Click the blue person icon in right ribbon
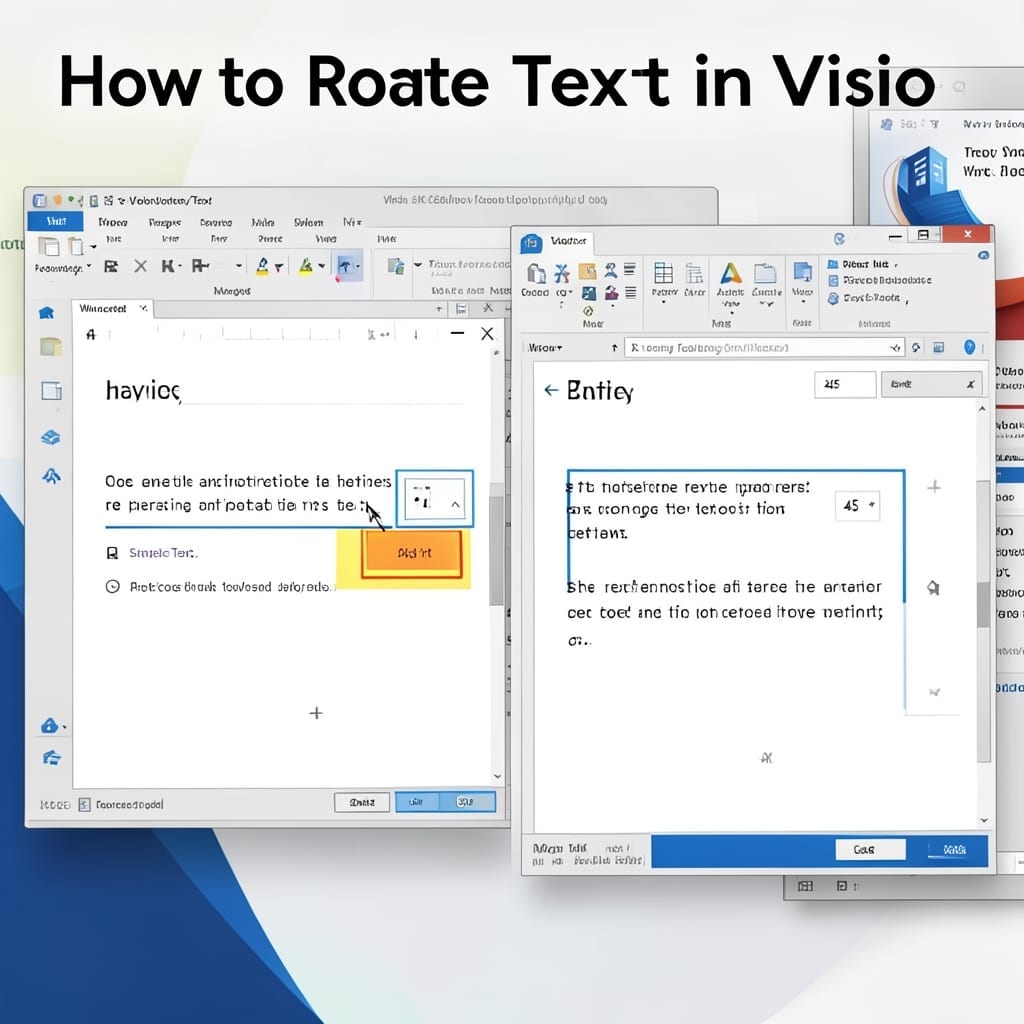 (611, 270)
